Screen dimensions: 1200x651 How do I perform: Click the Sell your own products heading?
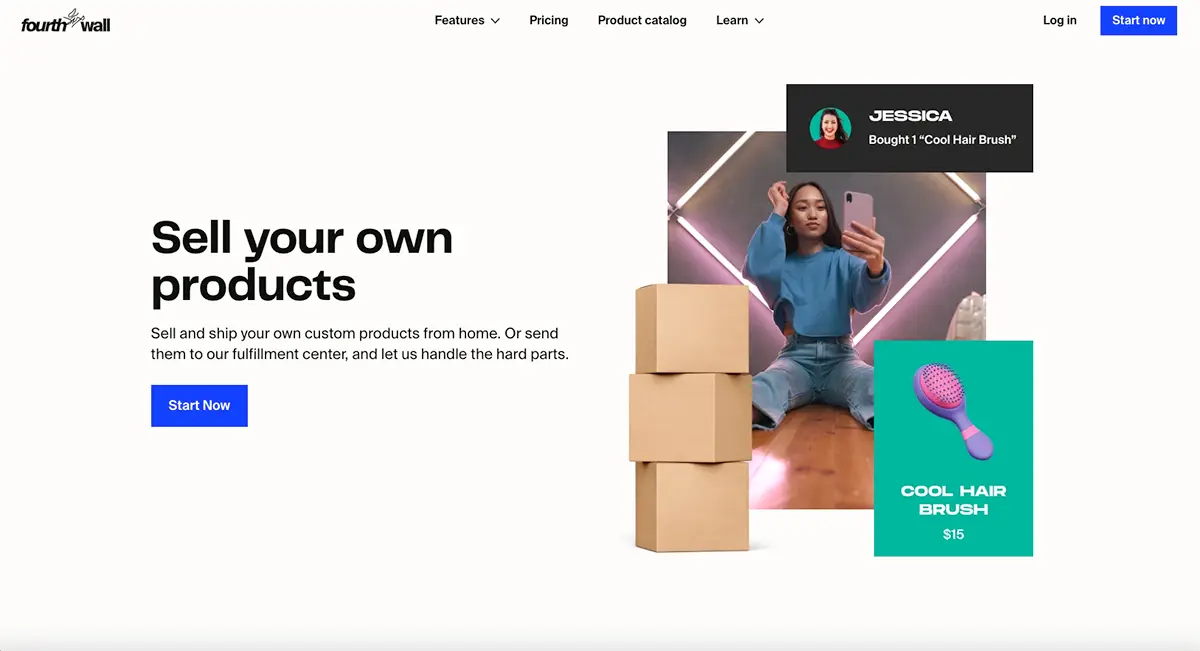(x=302, y=261)
